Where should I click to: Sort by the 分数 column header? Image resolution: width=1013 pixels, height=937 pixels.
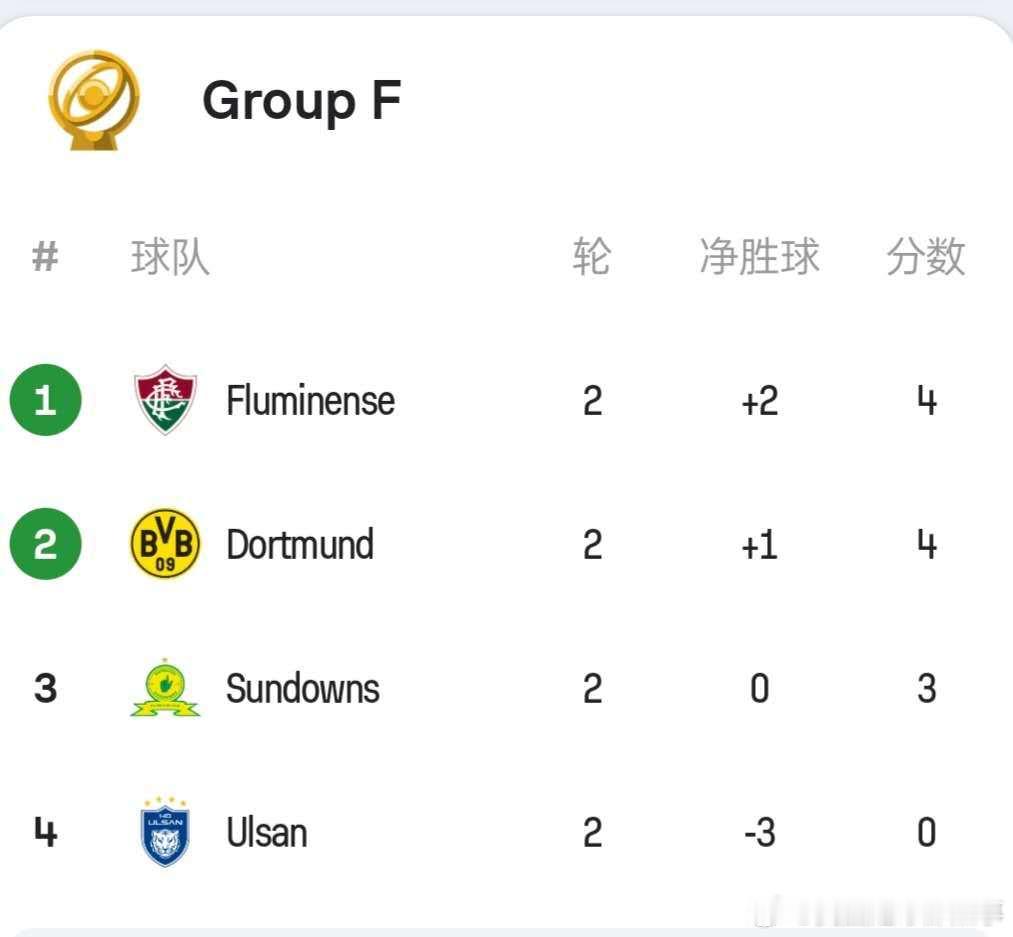926,257
